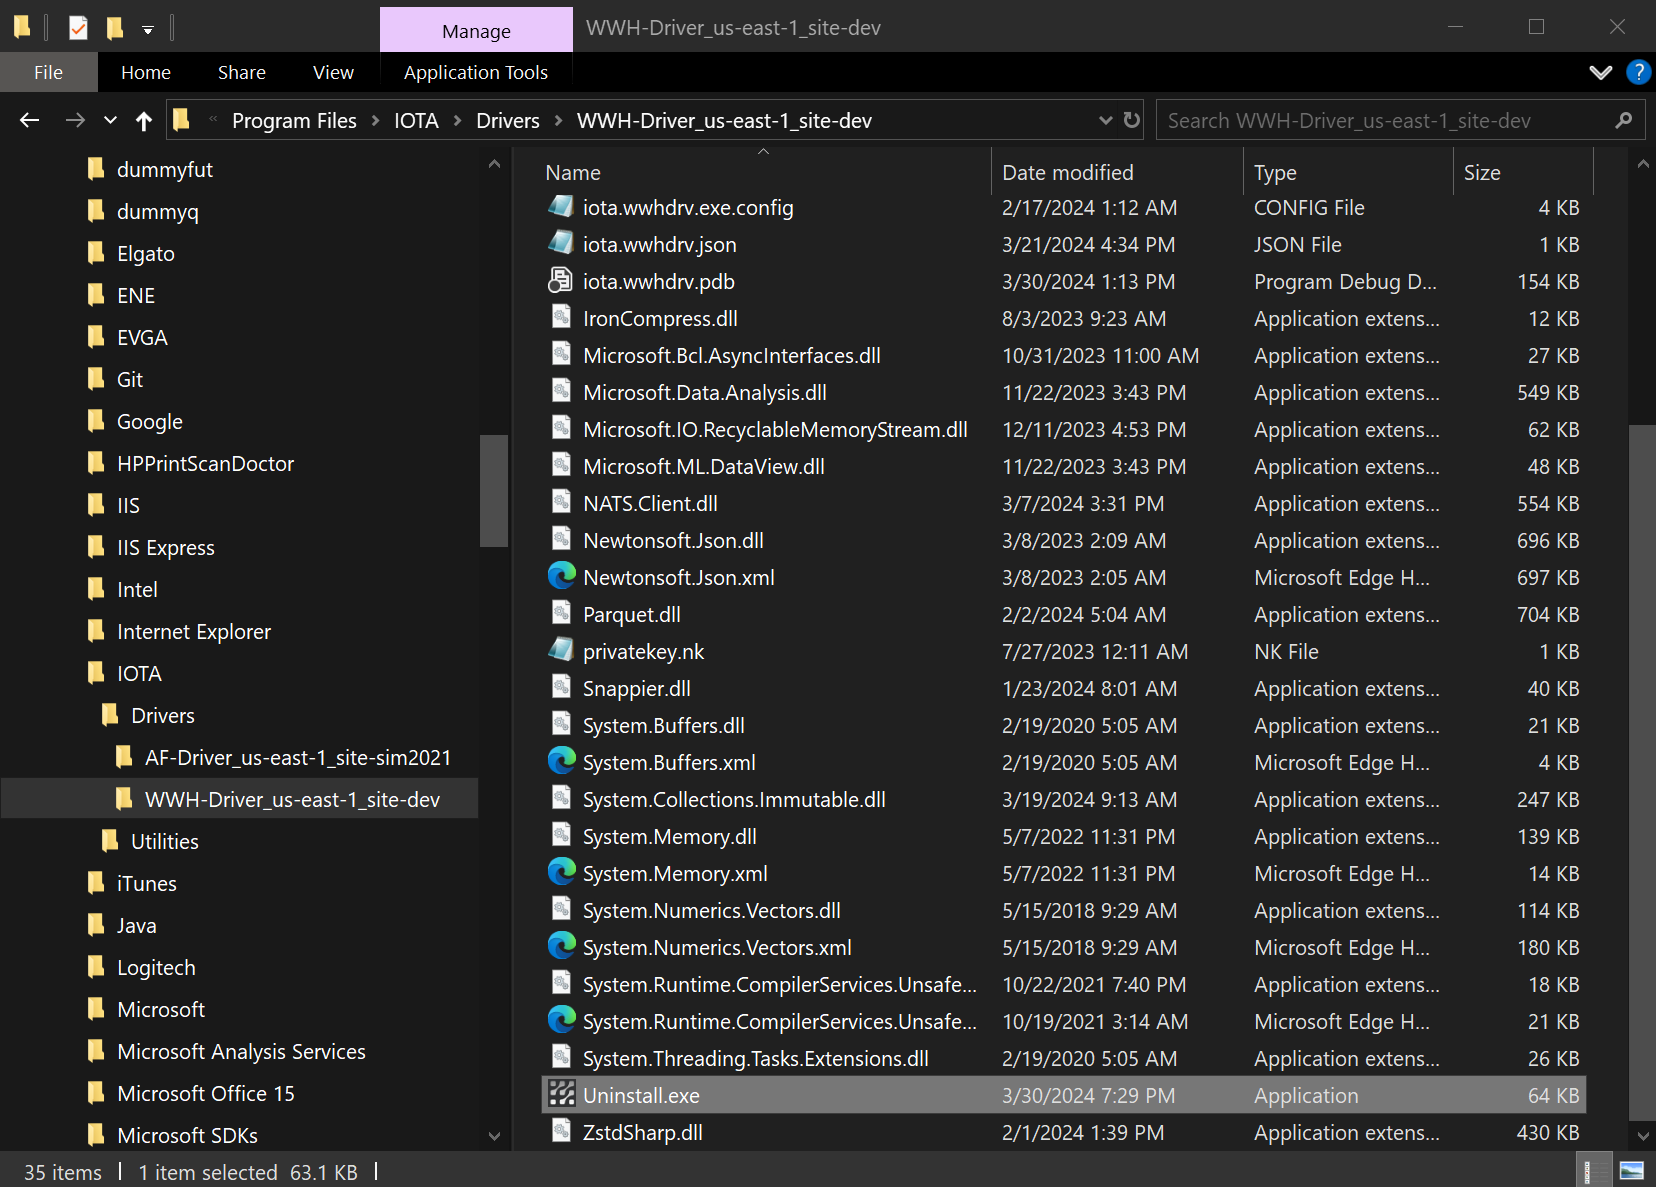
Task: Expand the ribbon with the chevron
Action: click(1600, 72)
